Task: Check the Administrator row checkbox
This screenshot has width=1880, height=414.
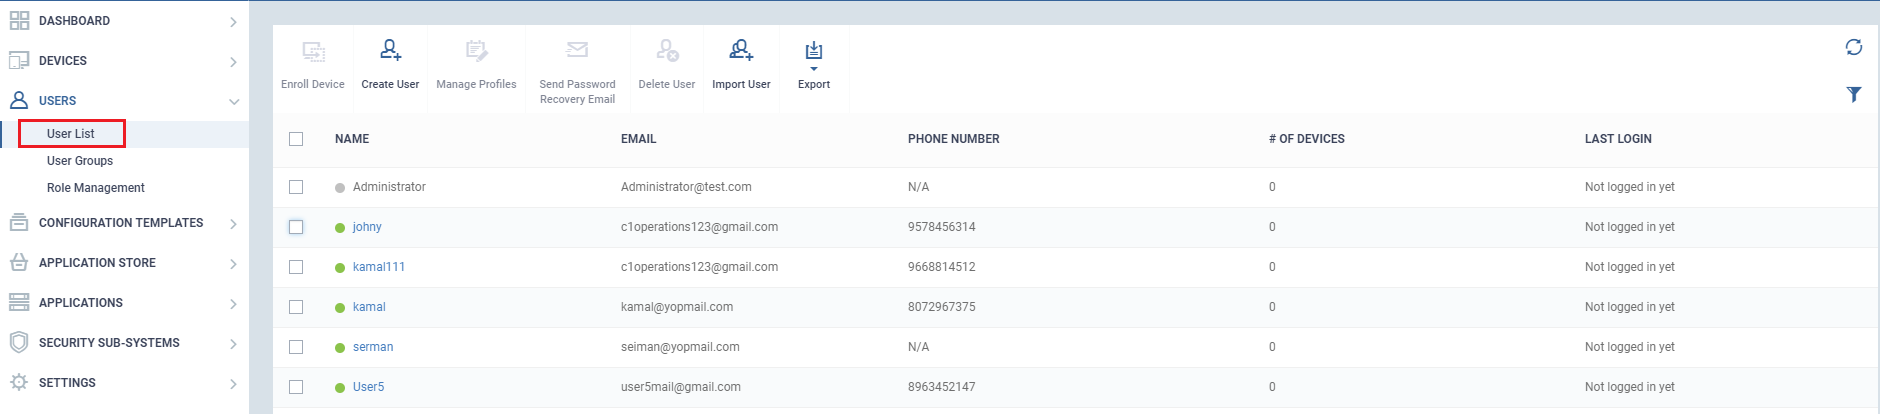Action: click(296, 187)
